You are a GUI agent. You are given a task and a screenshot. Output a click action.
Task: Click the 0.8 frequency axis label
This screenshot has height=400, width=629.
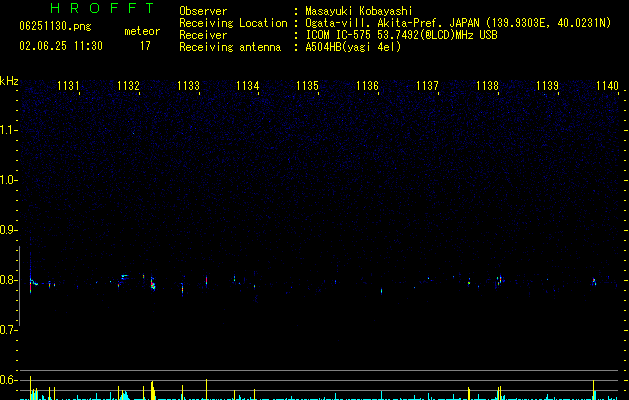click(8, 280)
